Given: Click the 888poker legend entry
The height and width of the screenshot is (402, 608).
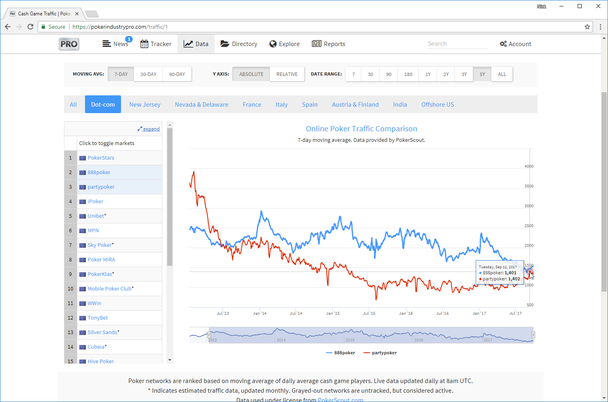Looking at the screenshot, I should (340, 353).
